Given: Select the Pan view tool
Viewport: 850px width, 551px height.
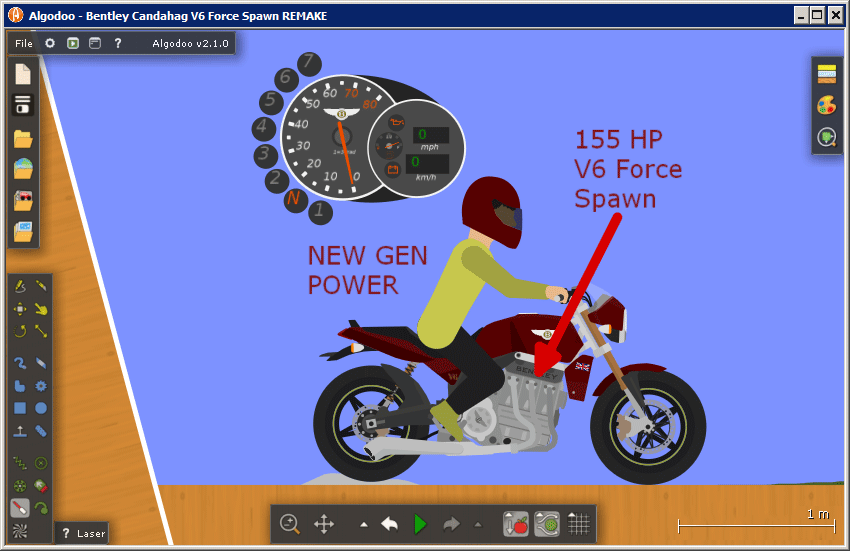Looking at the screenshot, I should pos(324,524).
